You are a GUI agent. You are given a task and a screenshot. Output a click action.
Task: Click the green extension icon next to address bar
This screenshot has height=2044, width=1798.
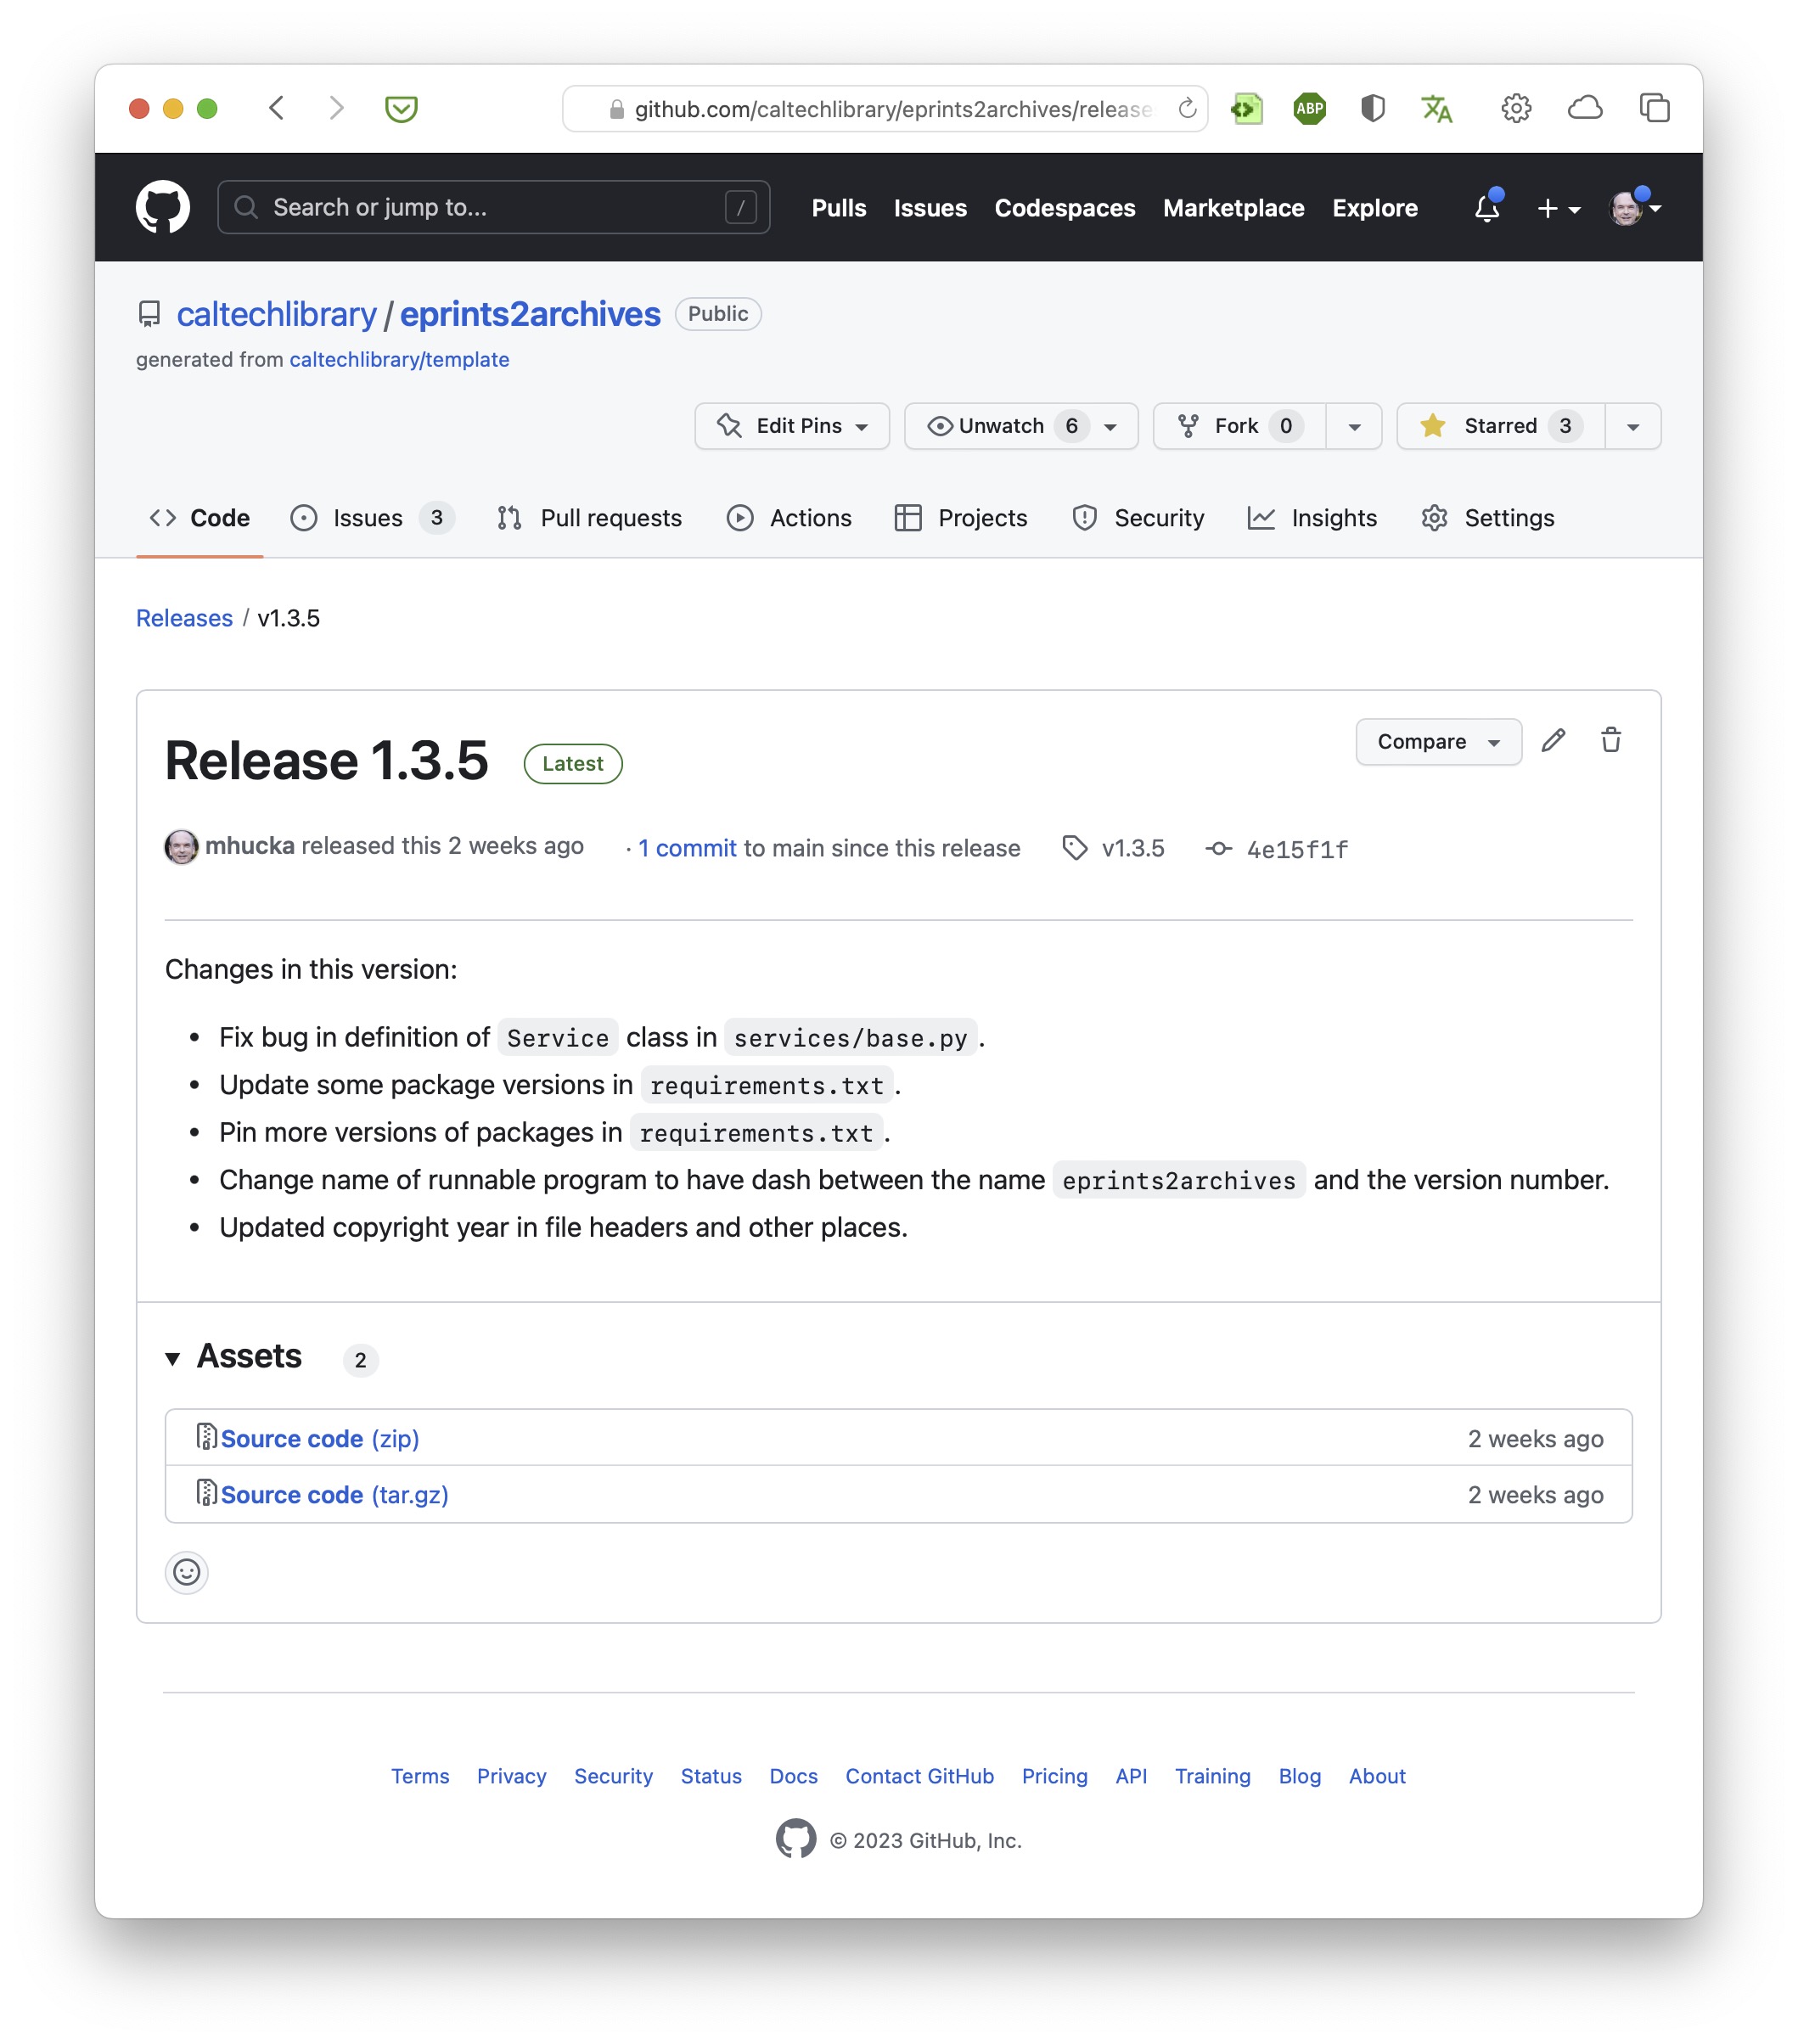1246,108
